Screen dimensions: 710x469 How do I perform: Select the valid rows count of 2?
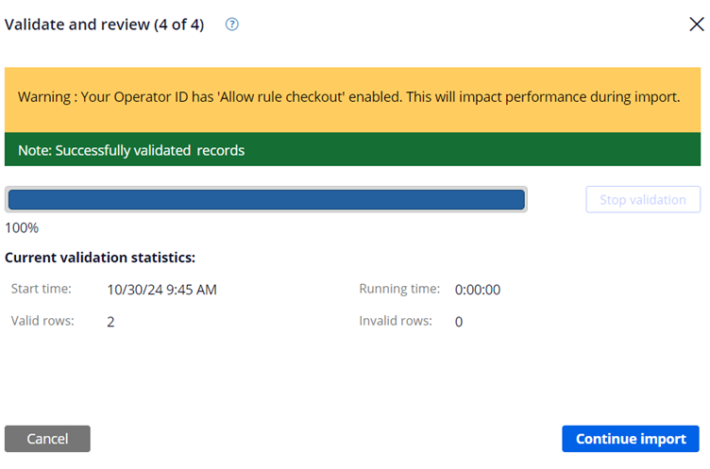(111, 322)
